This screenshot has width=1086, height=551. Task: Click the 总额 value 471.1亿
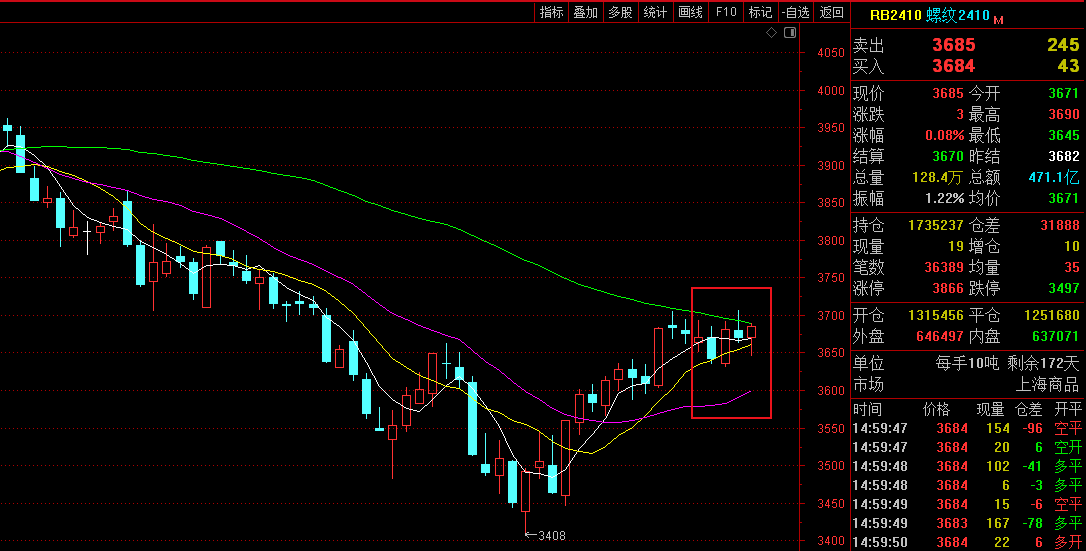(1054, 177)
